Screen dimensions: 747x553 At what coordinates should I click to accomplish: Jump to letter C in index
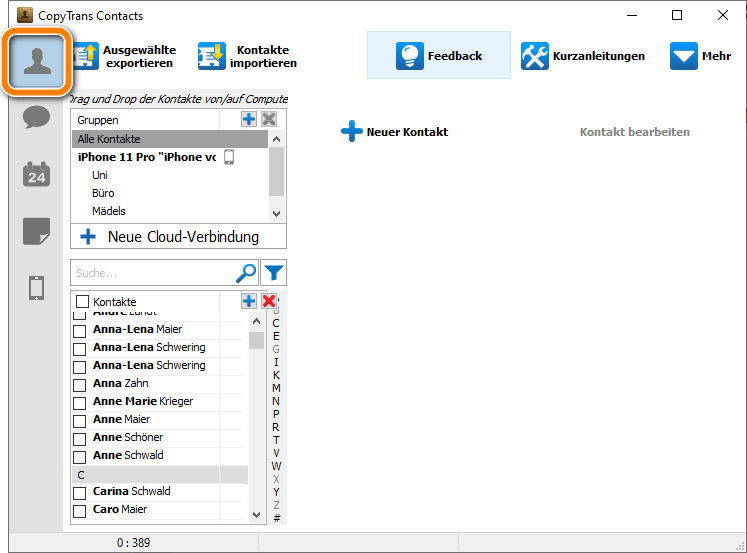[x=276, y=323]
